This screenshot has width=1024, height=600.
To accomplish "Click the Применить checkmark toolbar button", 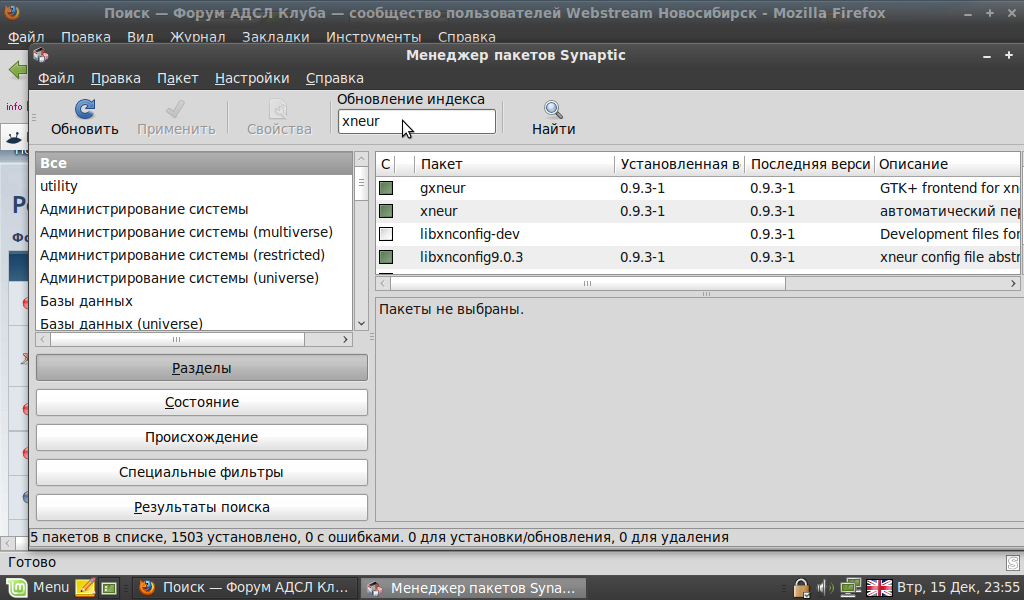I will click(x=176, y=118).
